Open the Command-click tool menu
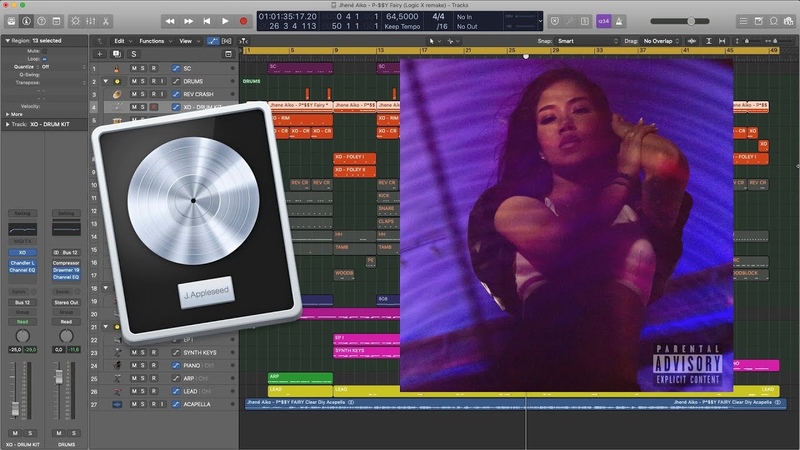800x450 pixels. click(x=453, y=41)
